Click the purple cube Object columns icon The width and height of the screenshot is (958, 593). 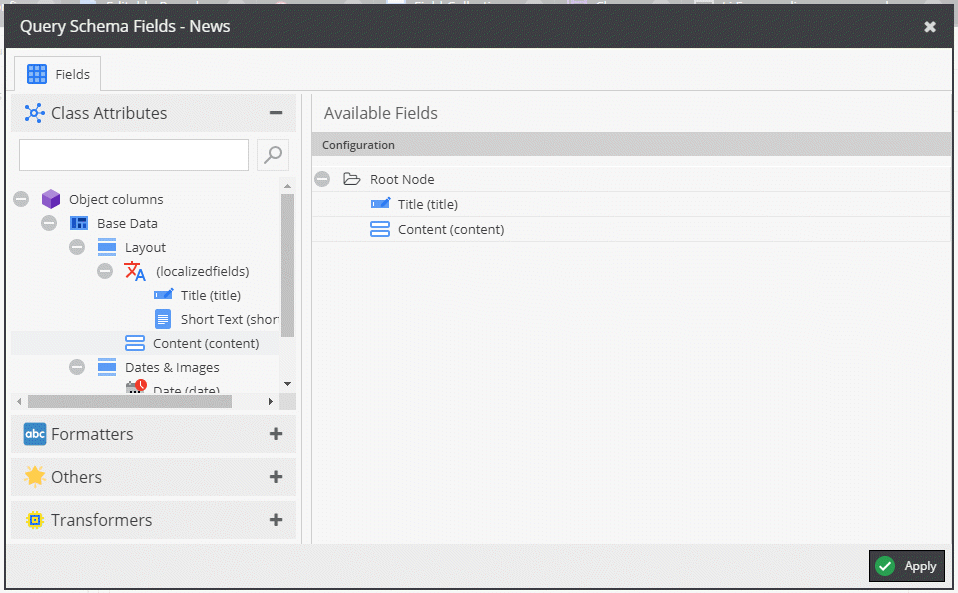coord(51,199)
